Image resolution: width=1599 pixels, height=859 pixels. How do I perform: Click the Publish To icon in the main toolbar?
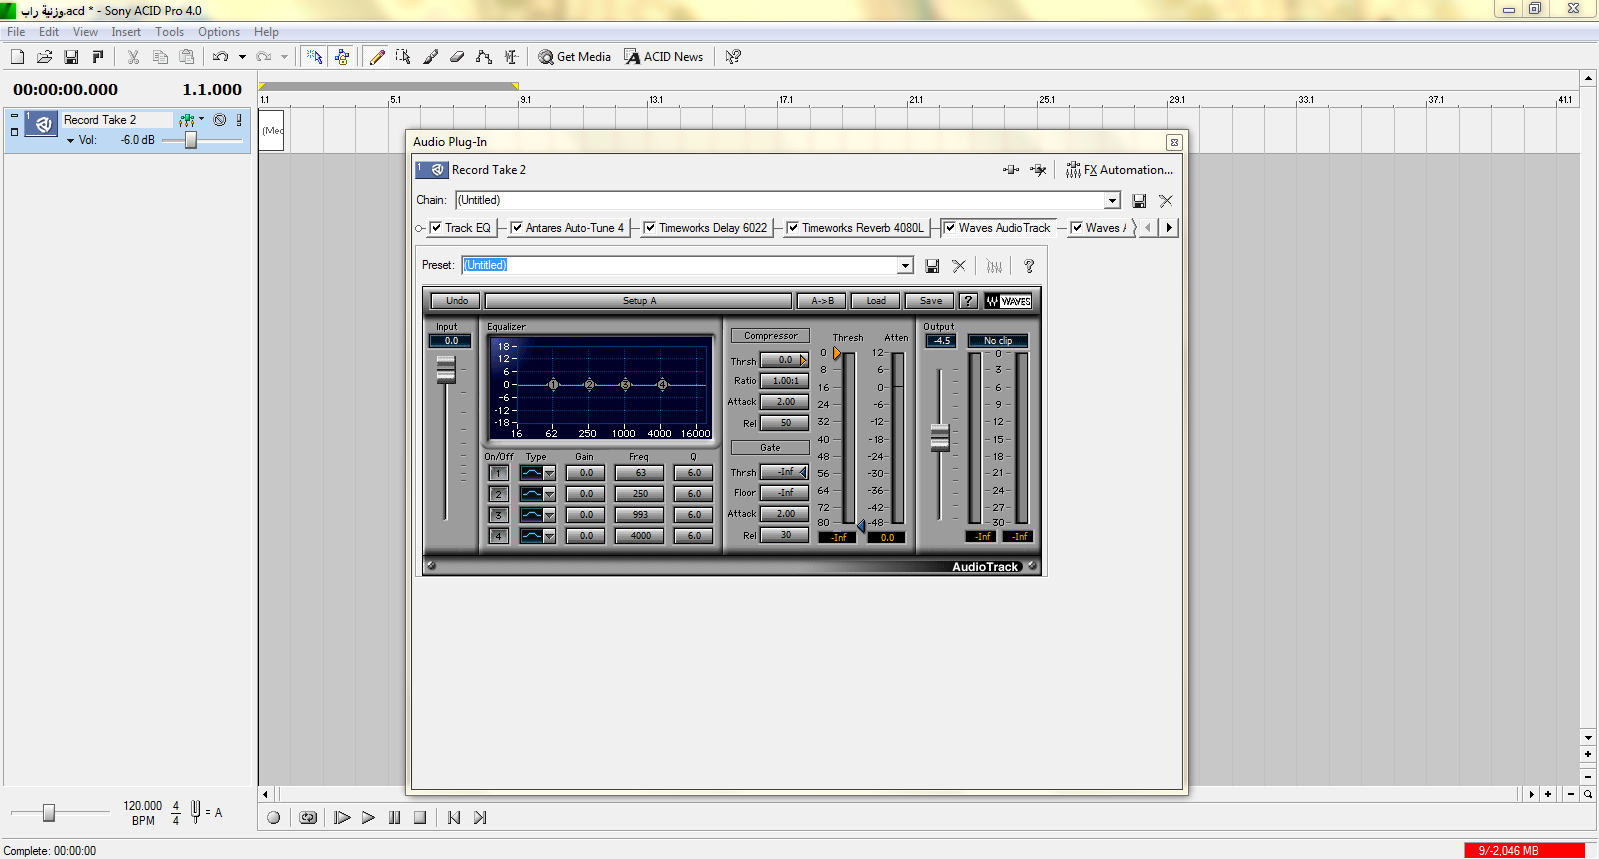(x=98, y=57)
